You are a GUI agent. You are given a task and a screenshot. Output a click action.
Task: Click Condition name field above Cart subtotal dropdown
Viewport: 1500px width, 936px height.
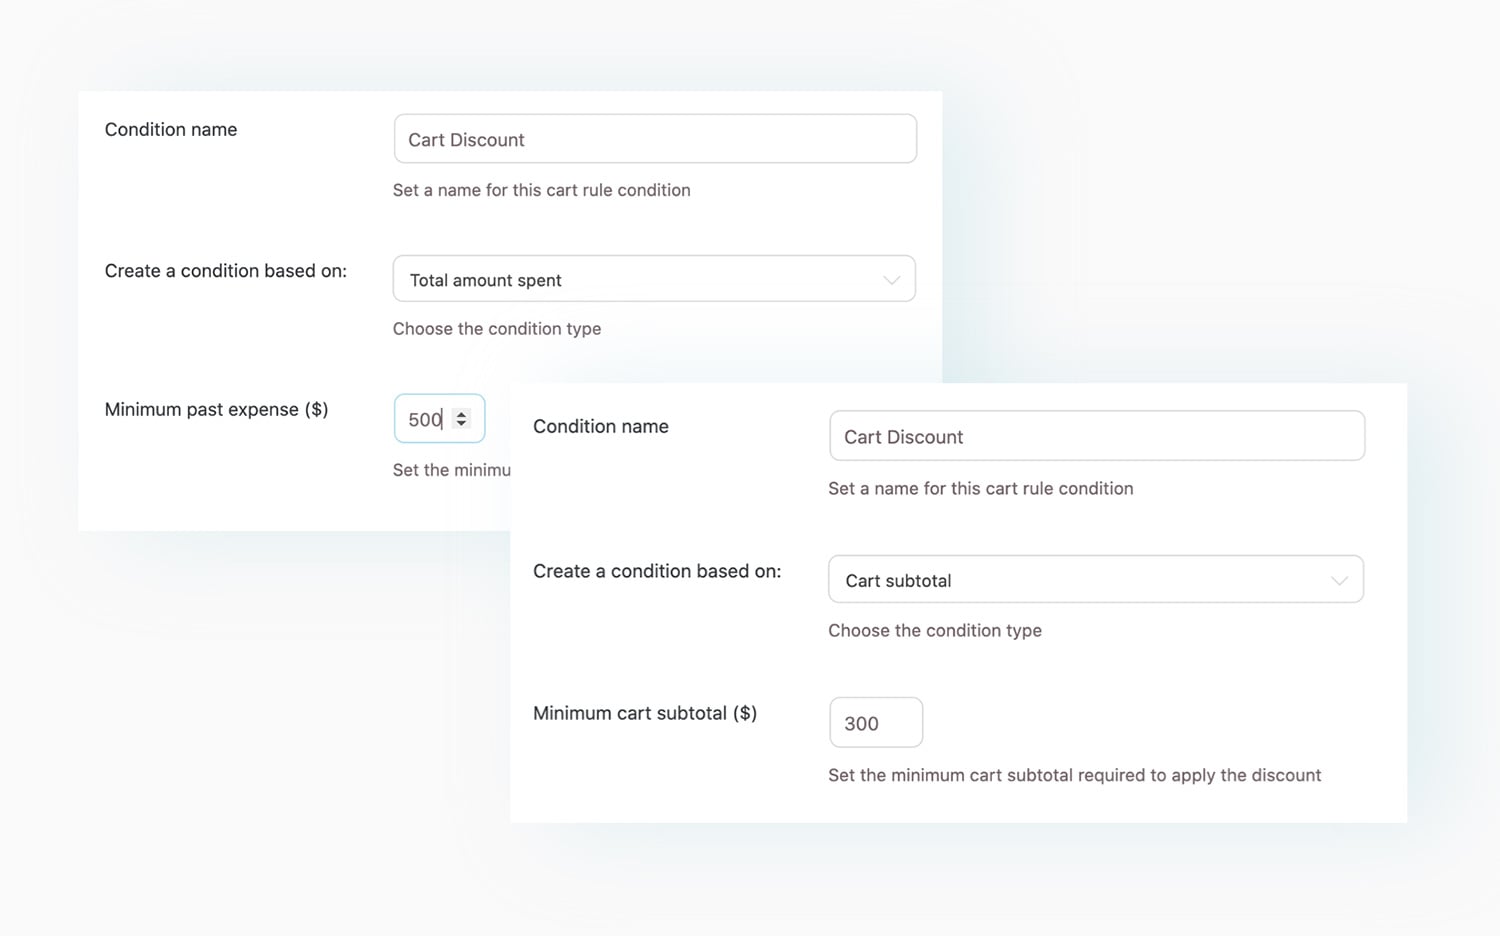click(x=1096, y=436)
